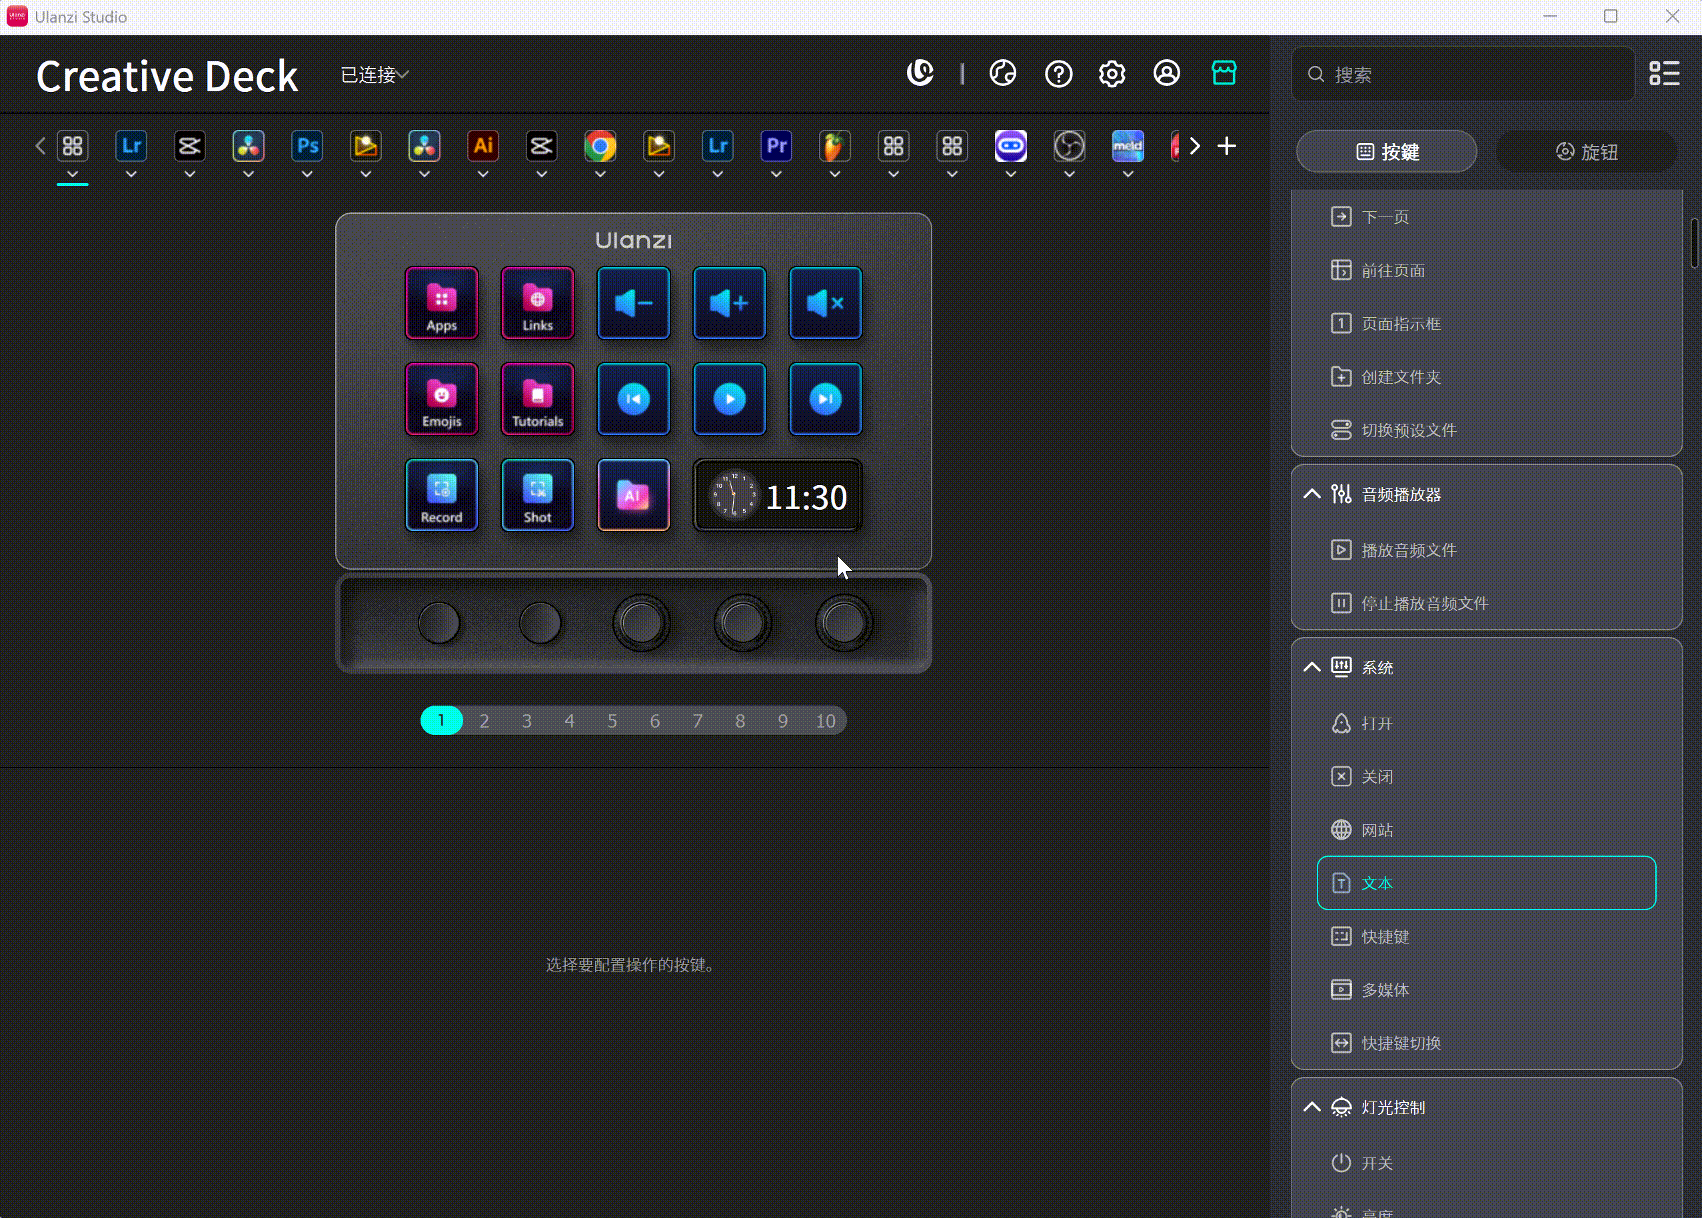The image size is (1702, 1218).
Task: Toggle the list view icon beside search
Action: click(x=1664, y=74)
